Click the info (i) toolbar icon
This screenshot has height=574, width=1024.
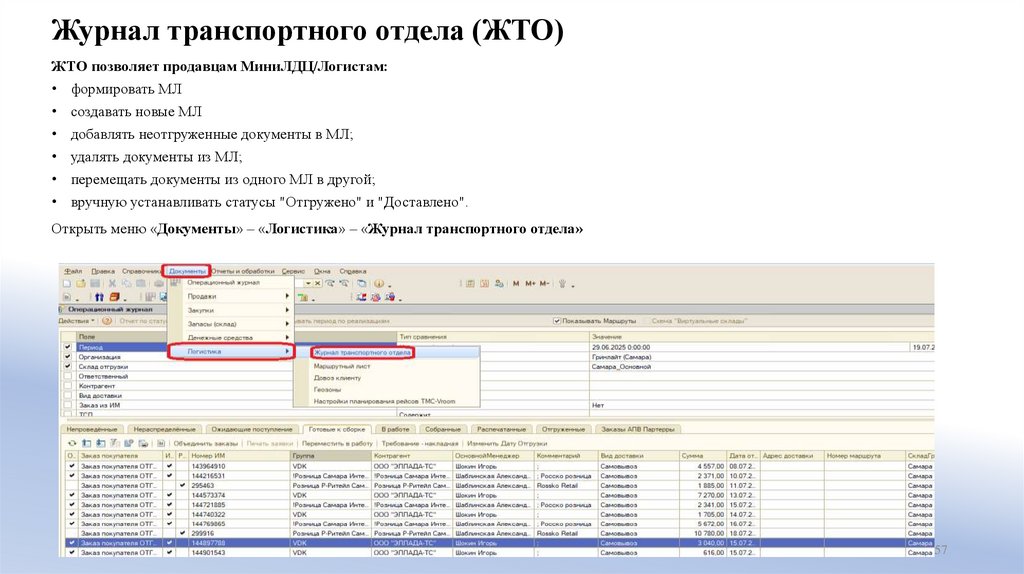378,283
